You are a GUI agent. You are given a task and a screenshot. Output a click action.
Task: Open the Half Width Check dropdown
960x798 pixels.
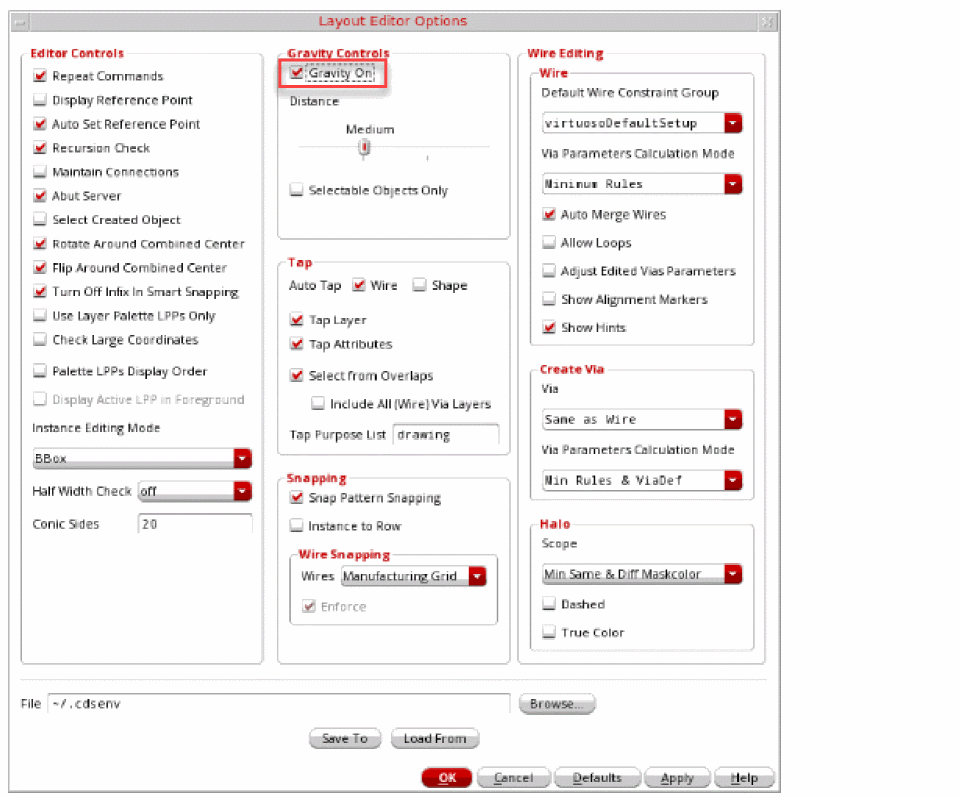click(195, 491)
